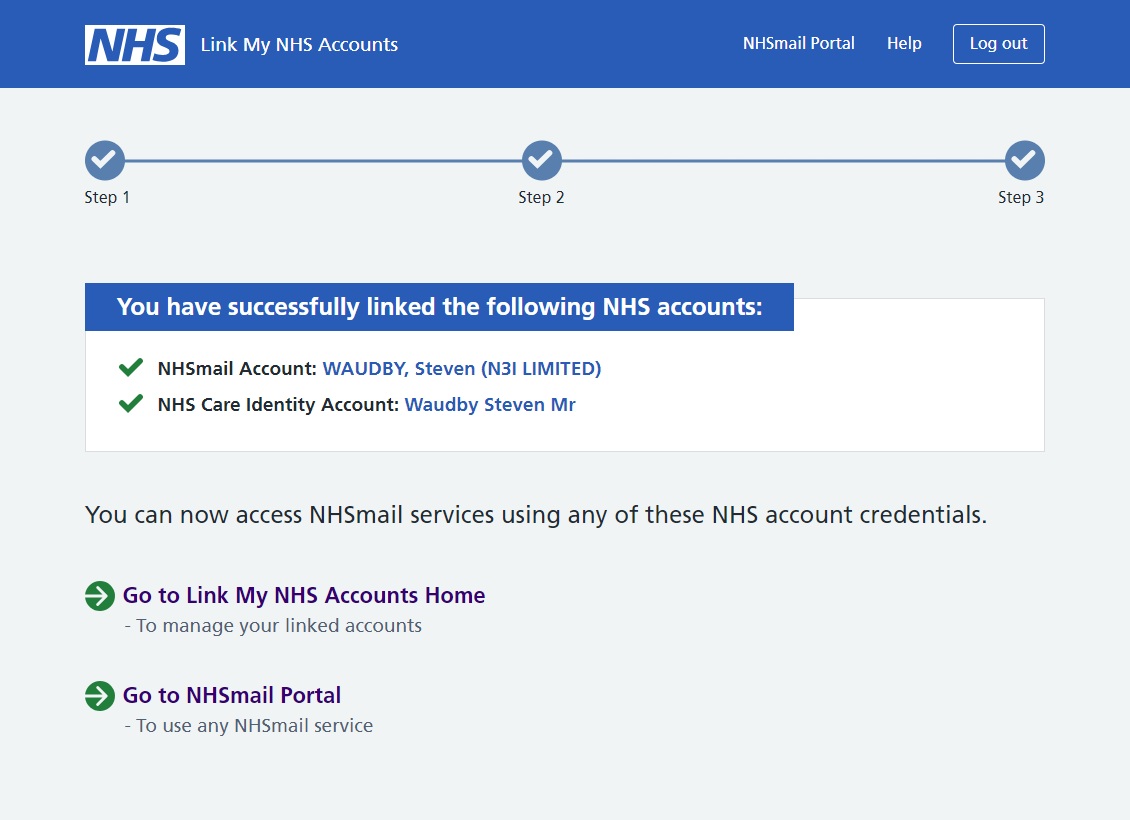The image size is (1130, 820).
Task: Click green tick next to NHS Care Identity Account
Action: coord(131,404)
